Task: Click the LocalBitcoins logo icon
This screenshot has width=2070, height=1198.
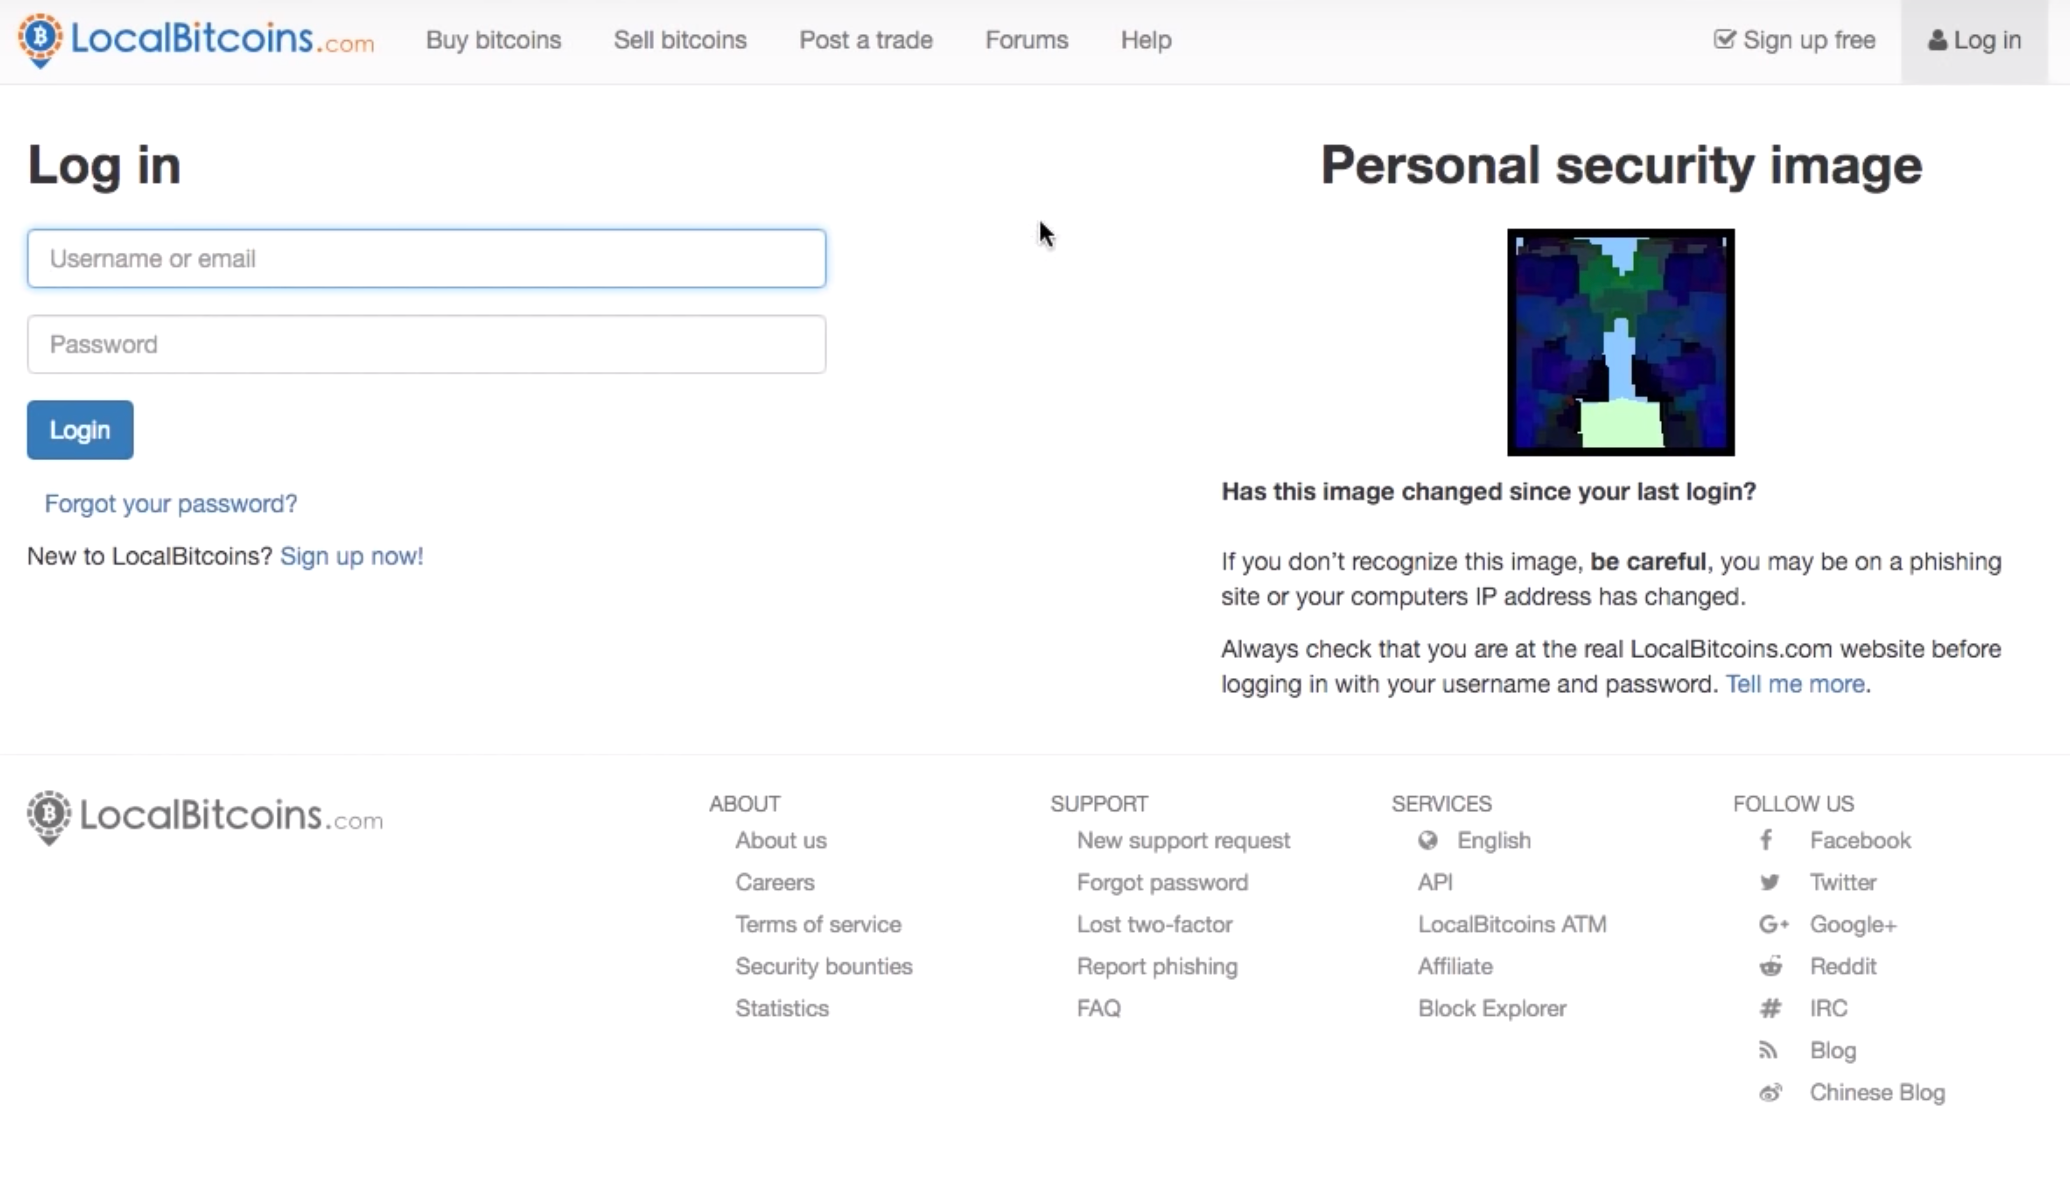Action: [x=40, y=39]
